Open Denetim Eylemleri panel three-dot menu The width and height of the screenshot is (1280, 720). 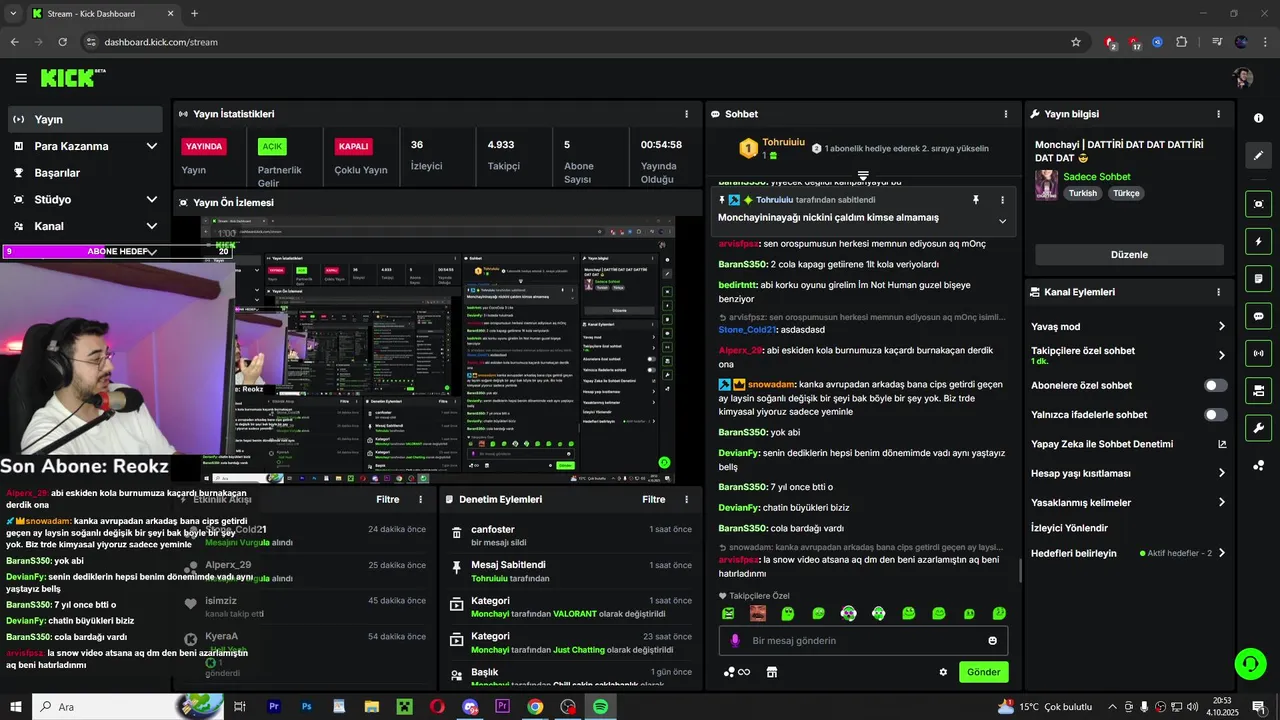point(686,499)
